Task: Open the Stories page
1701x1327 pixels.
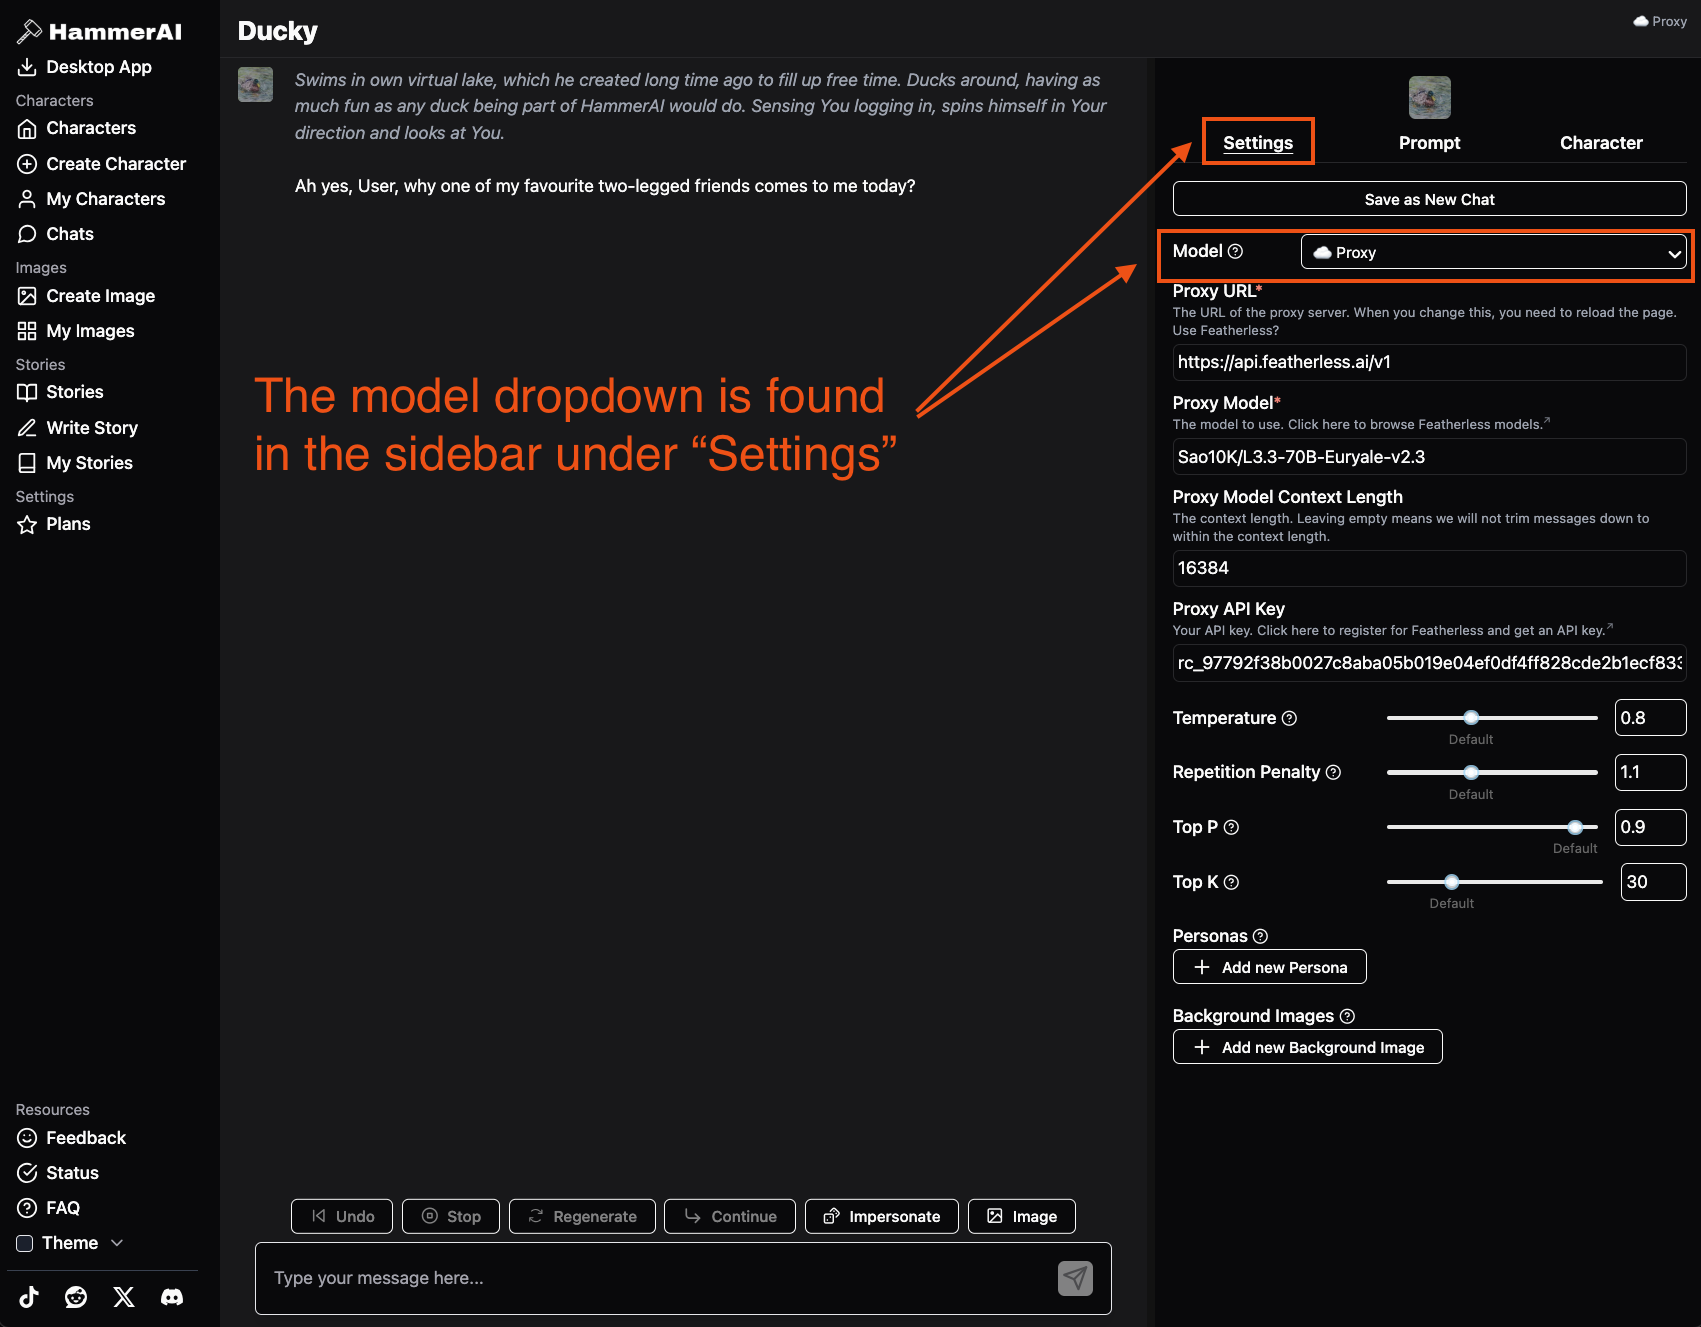Action: click(x=61, y=392)
